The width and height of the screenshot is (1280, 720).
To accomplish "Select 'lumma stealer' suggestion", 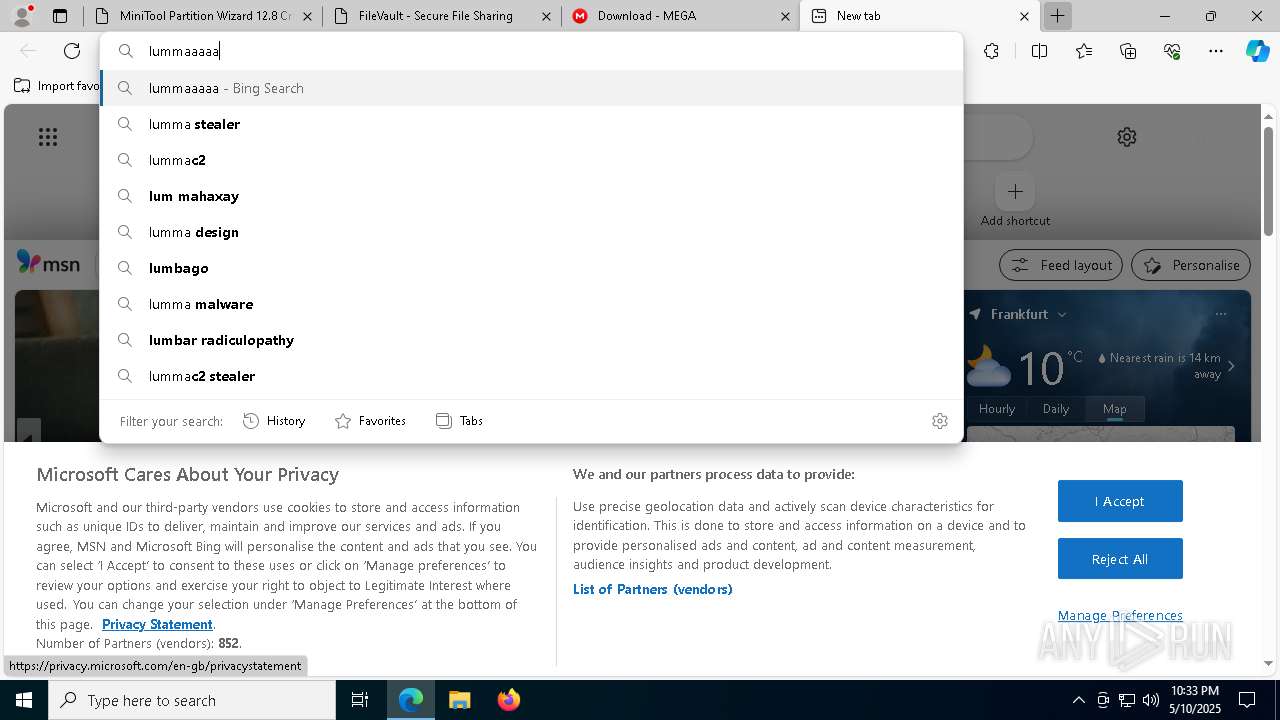I will pos(531,124).
